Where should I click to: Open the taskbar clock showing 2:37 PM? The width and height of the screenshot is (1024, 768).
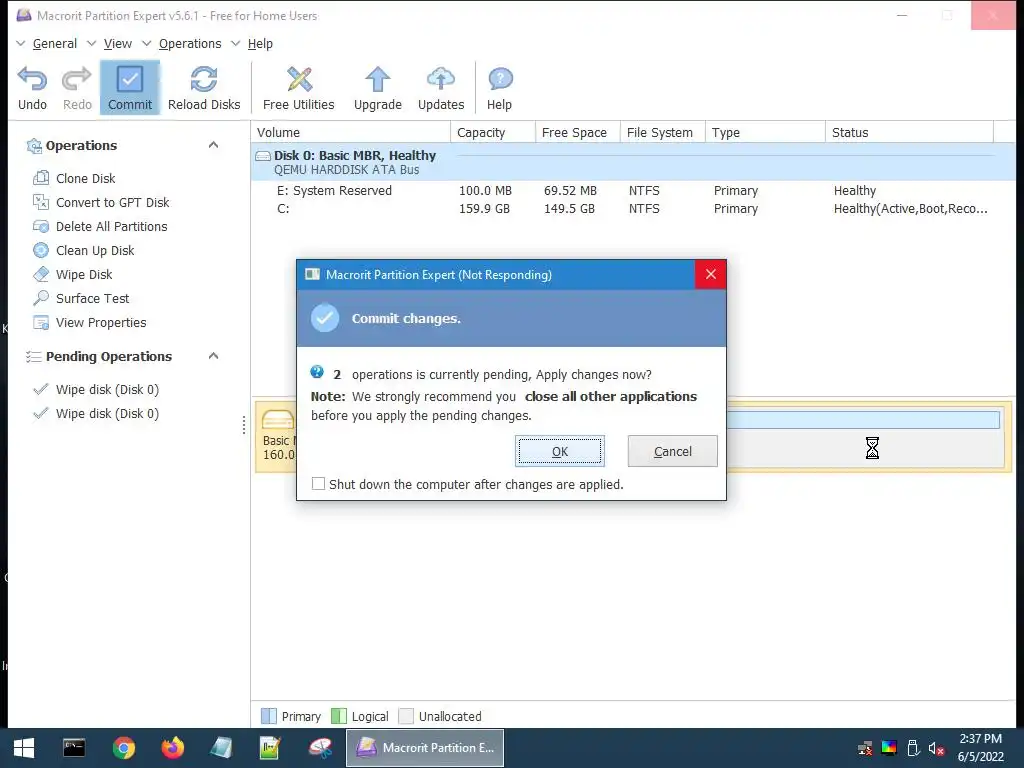980,748
